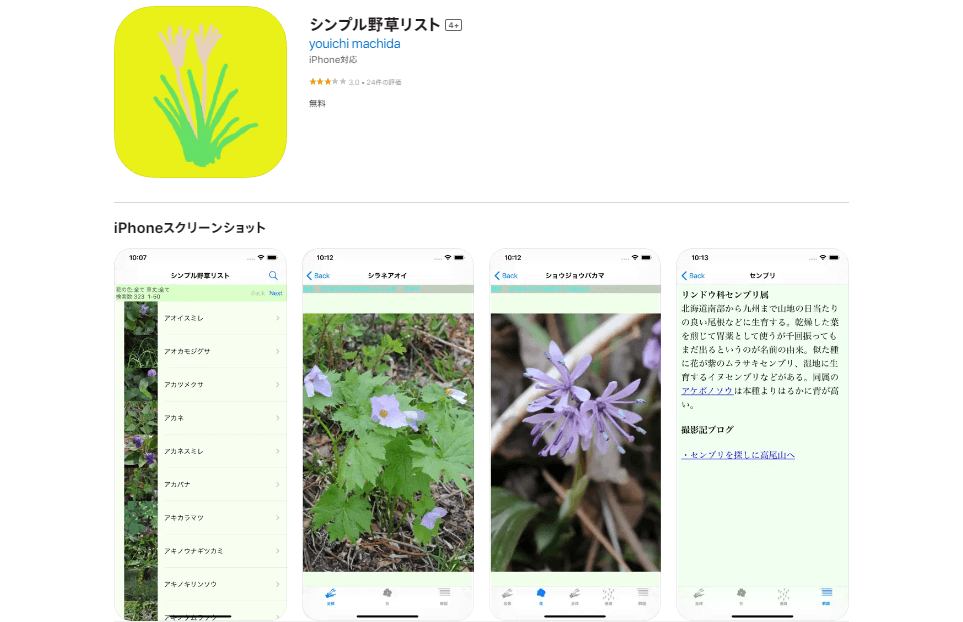The width and height of the screenshot is (963, 622).
Task: Select the Back navigation on シラネアオイ screen
Action: pyautogui.click(x=317, y=274)
